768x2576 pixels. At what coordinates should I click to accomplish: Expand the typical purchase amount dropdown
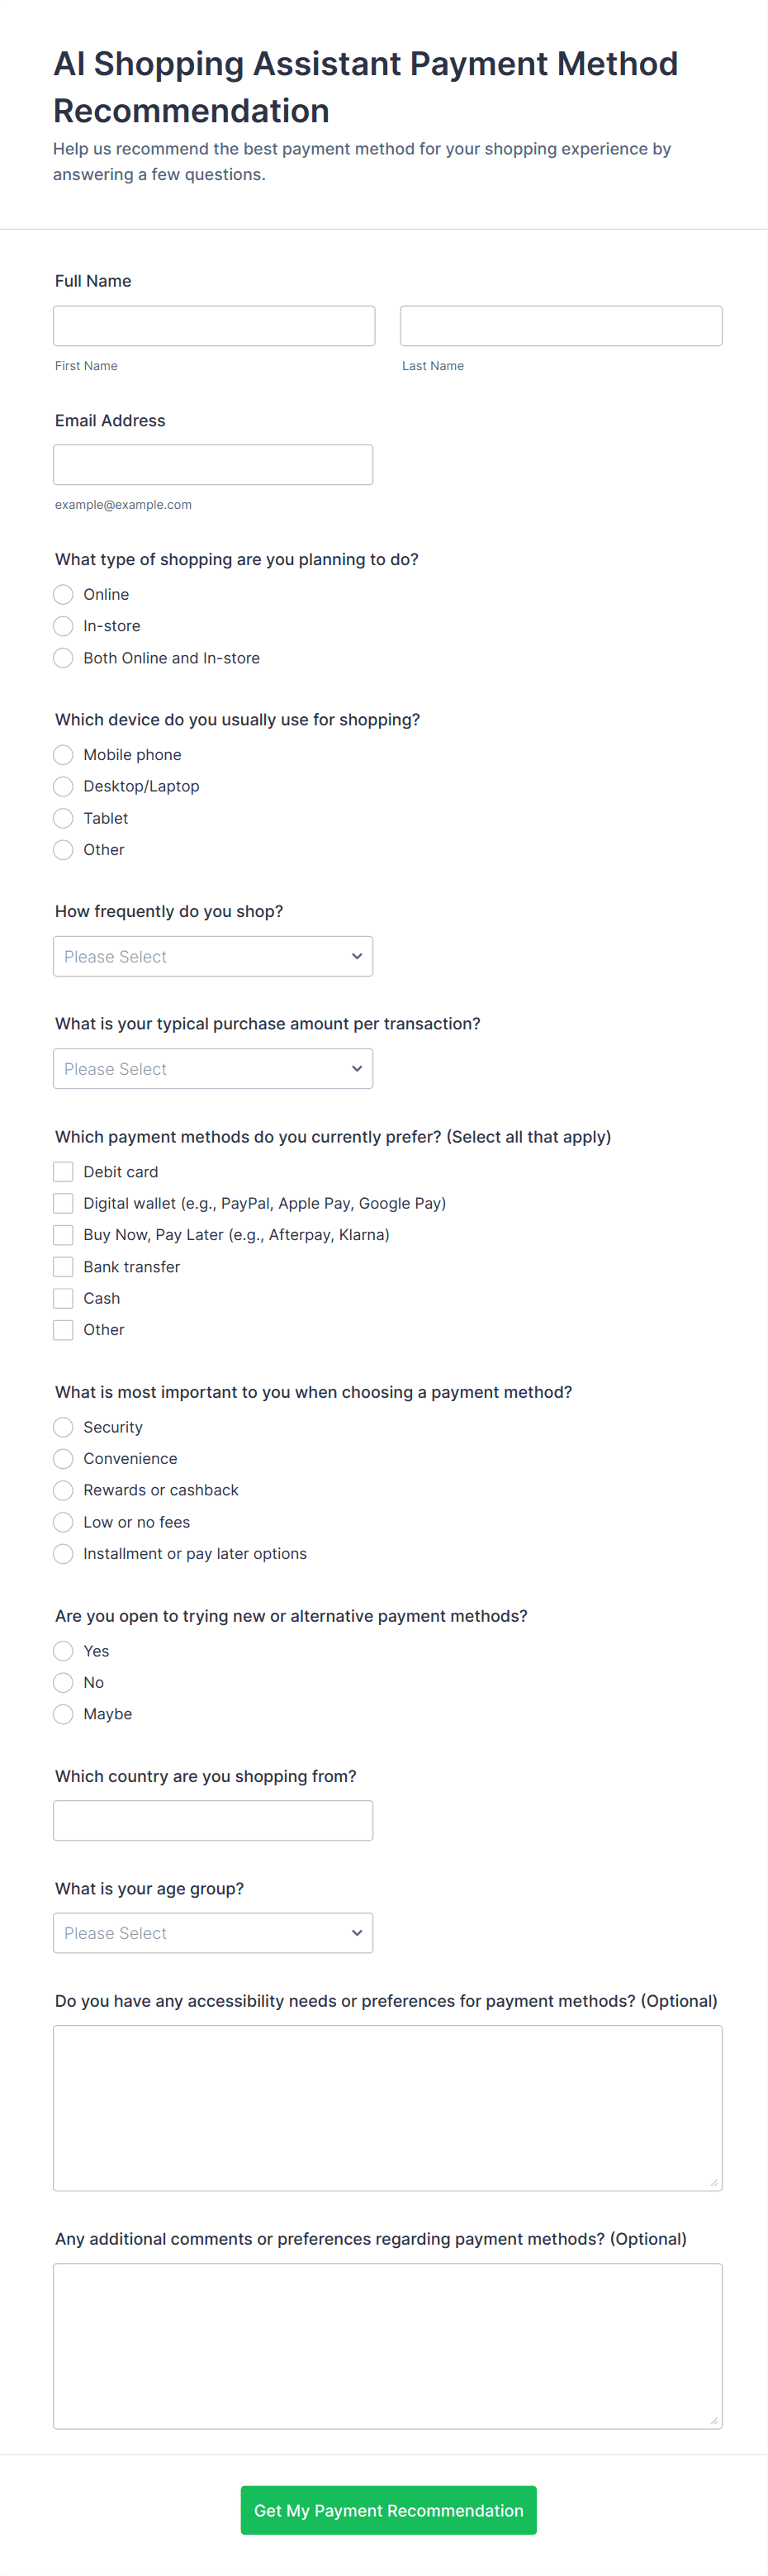pyautogui.click(x=213, y=1069)
